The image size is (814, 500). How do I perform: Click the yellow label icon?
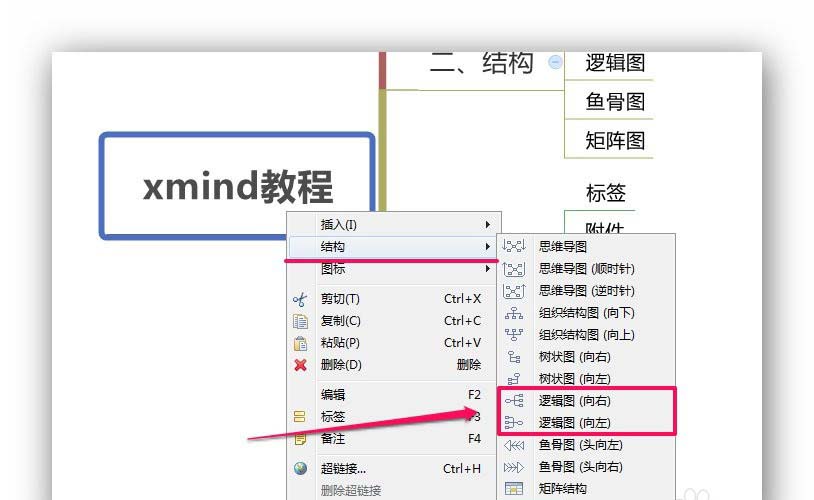pyautogui.click(x=300, y=416)
